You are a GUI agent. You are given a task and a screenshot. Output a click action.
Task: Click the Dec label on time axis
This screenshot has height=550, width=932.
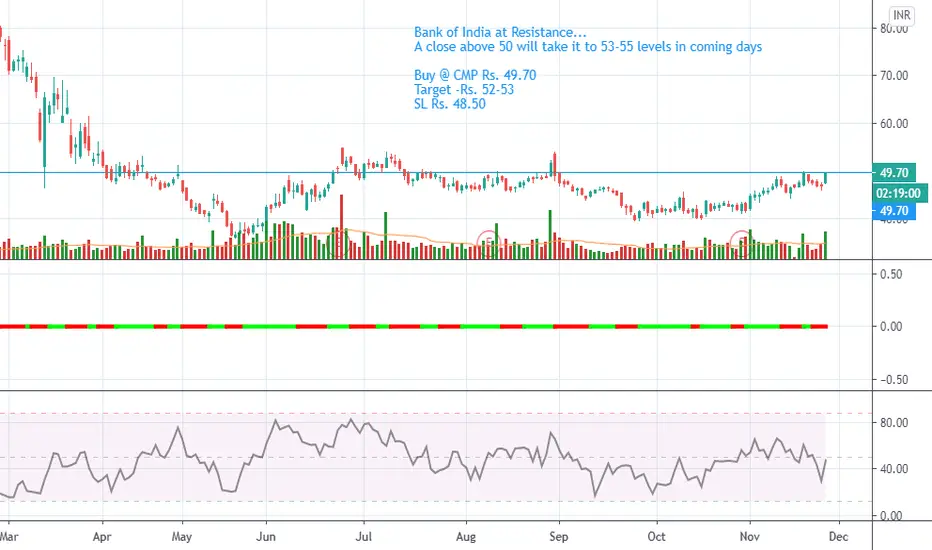838,537
